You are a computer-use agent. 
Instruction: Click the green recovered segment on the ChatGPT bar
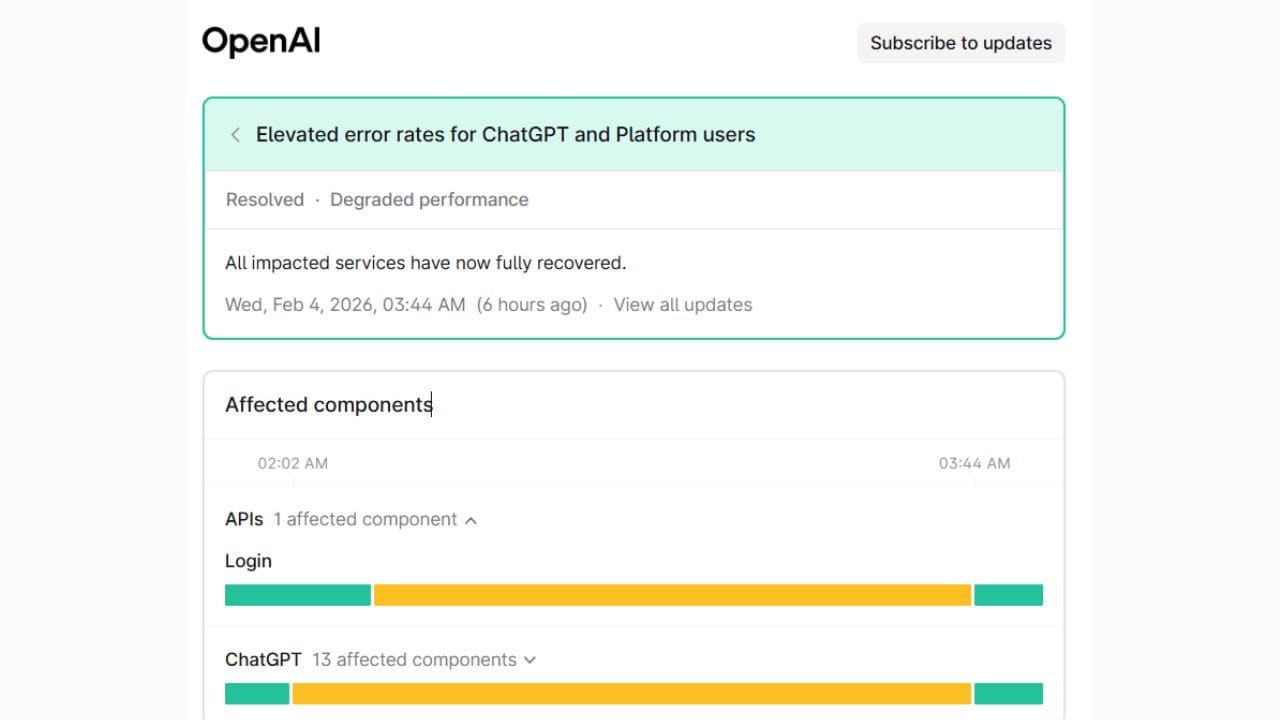(1009, 693)
